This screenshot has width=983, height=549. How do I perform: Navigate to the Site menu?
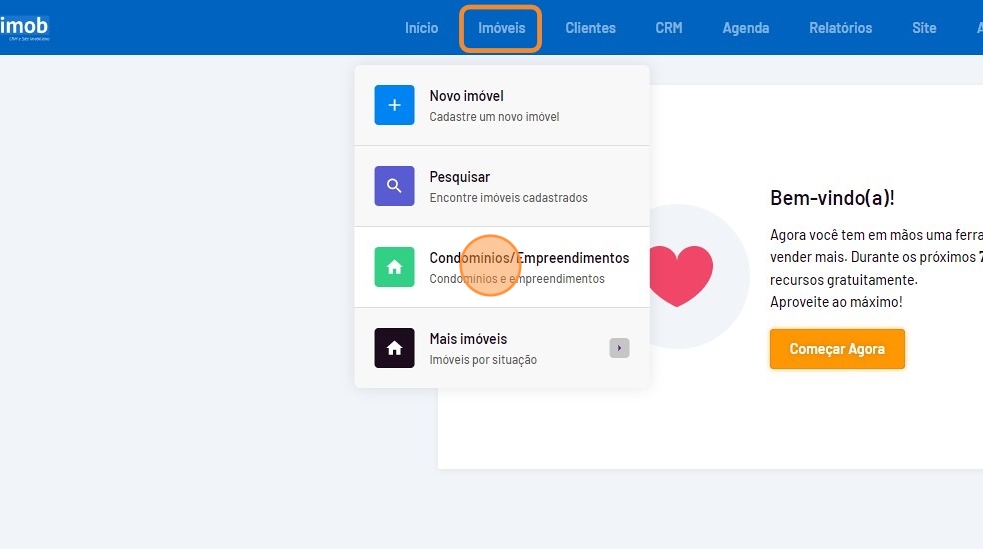[x=924, y=28]
